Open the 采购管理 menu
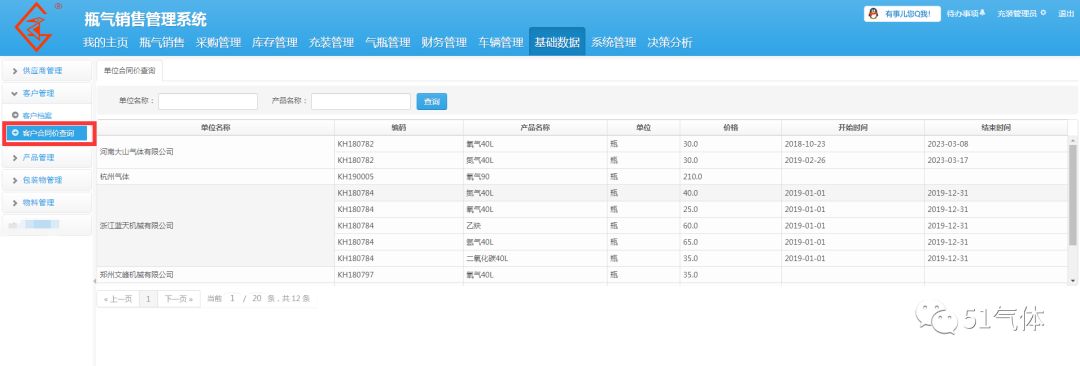 218,42
